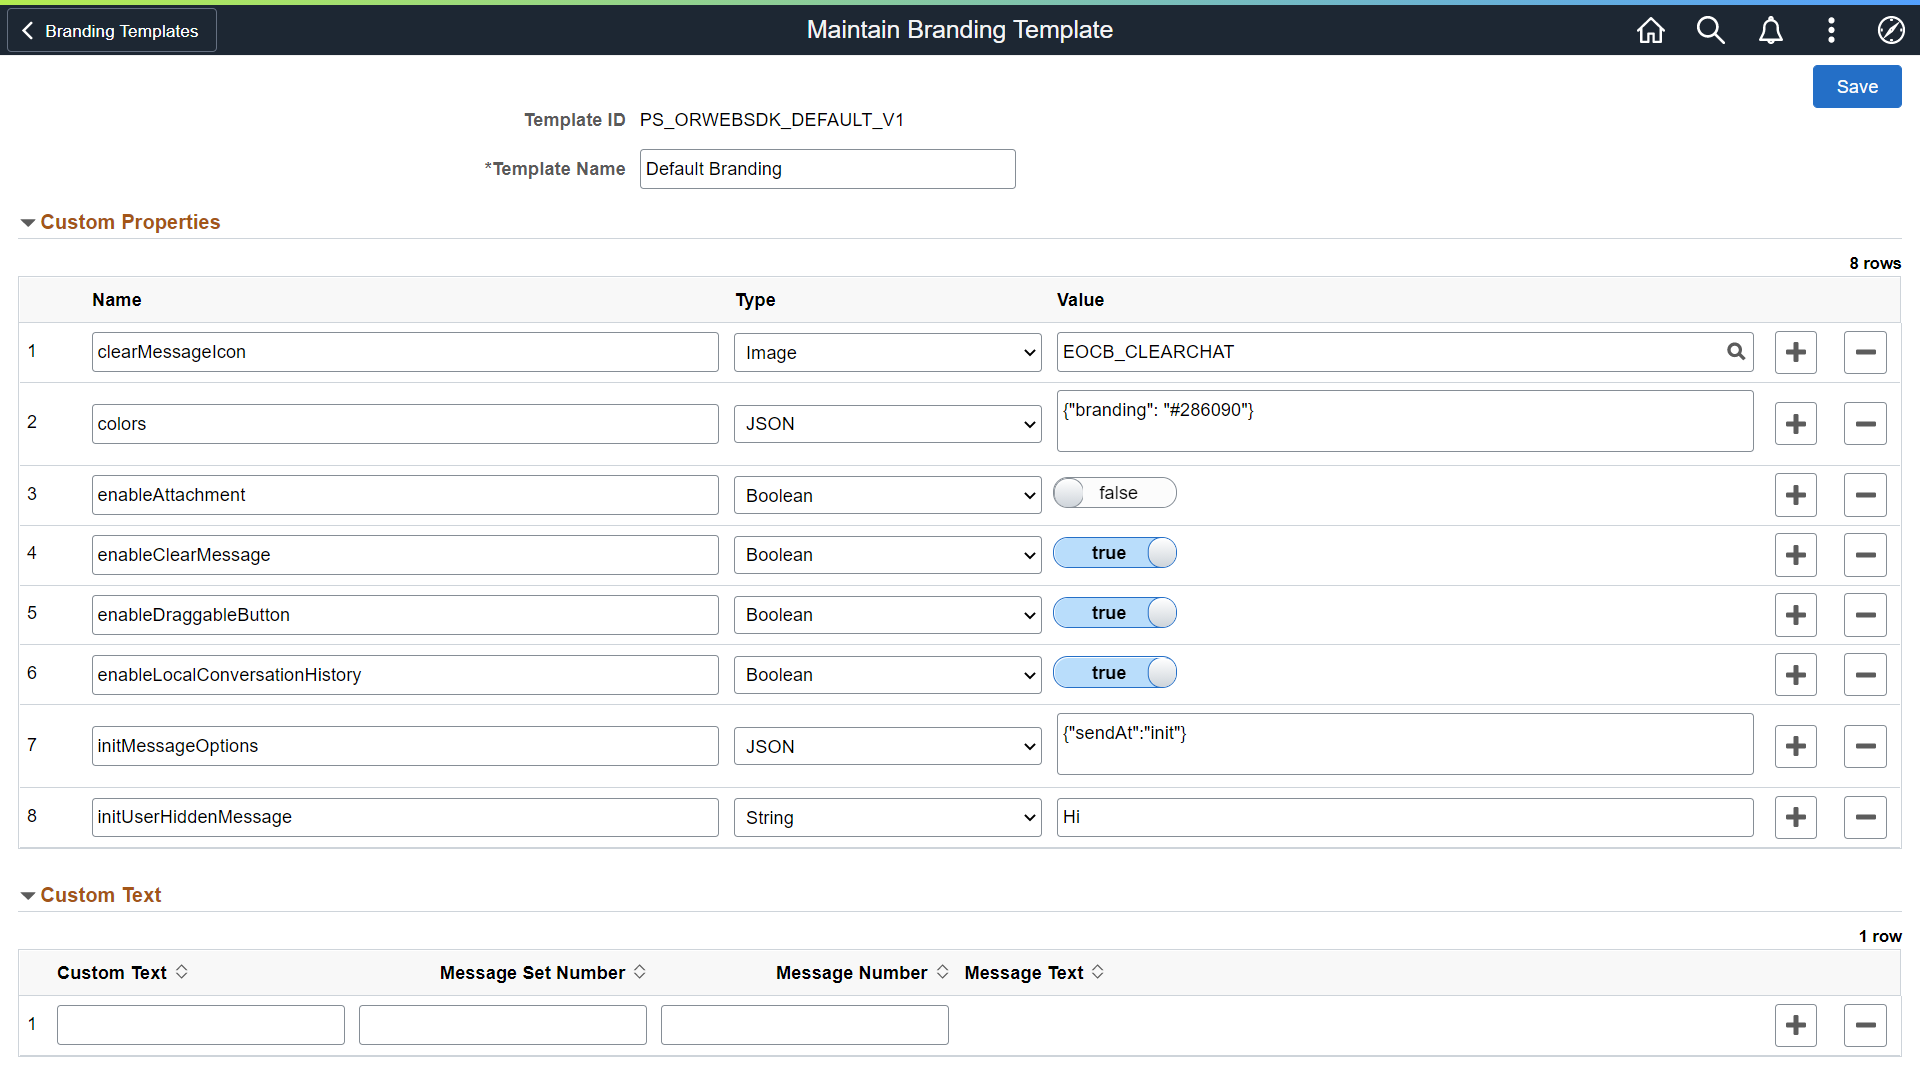Remove the Custom Text row

click(x=1865, y=1025)
